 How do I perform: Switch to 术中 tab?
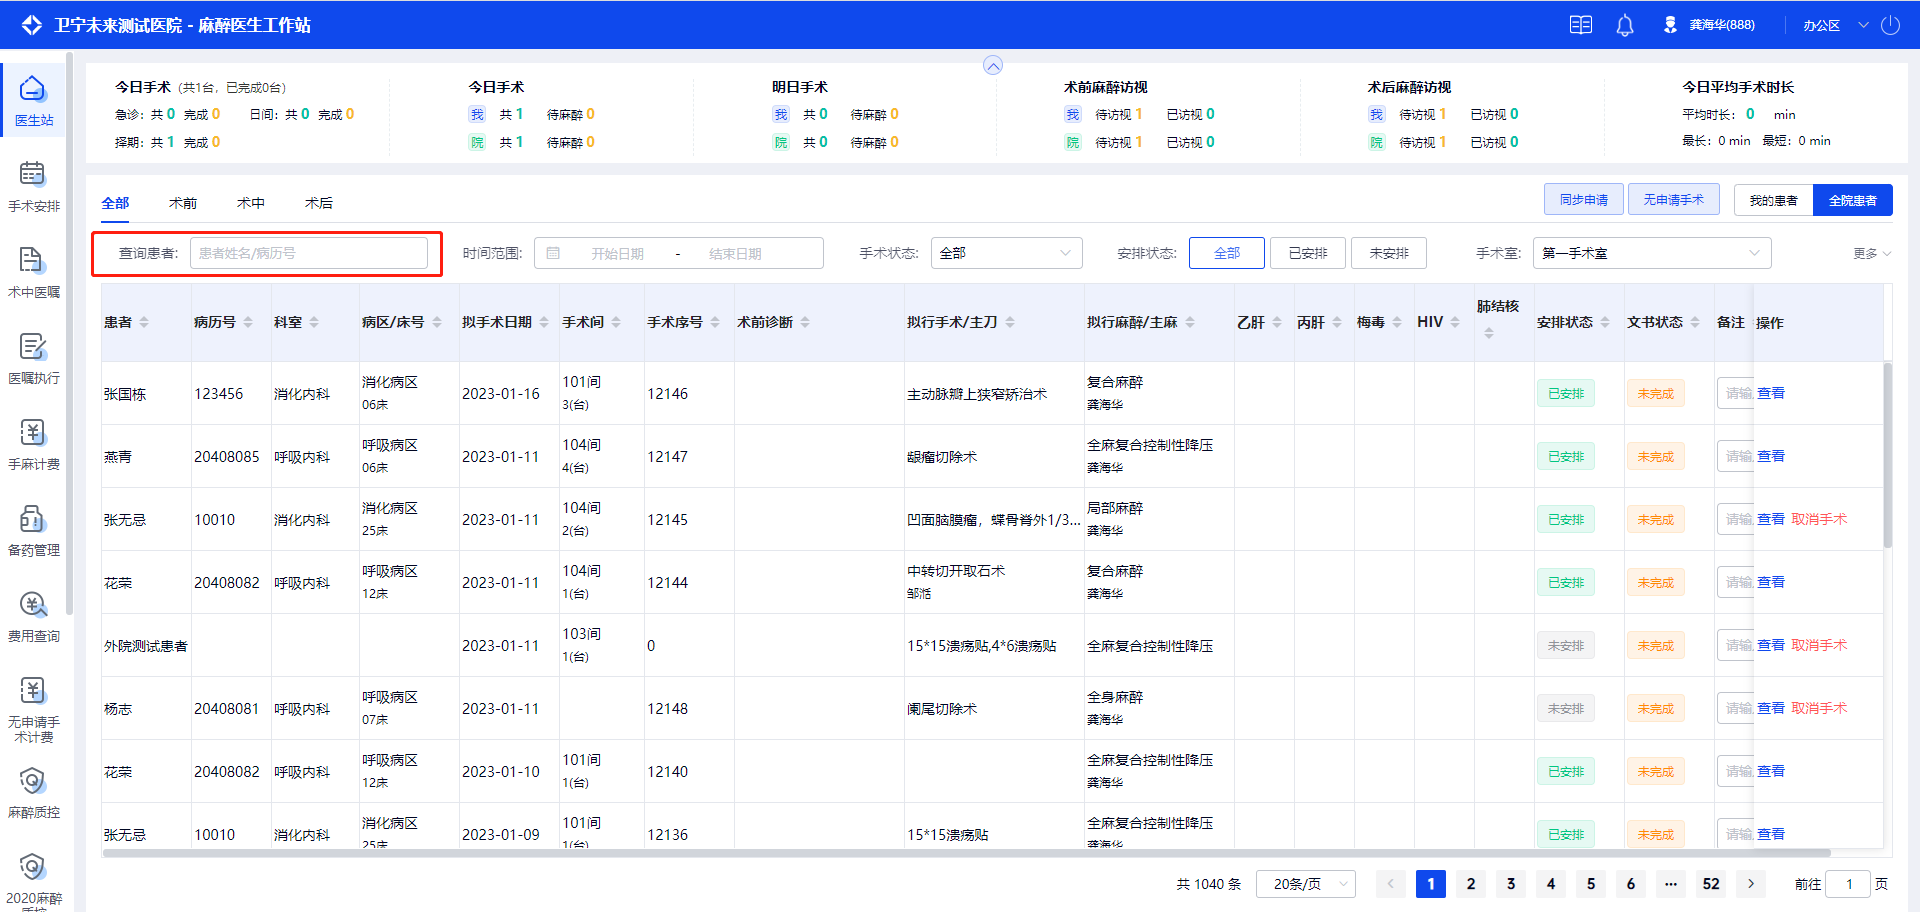(251, 203)
